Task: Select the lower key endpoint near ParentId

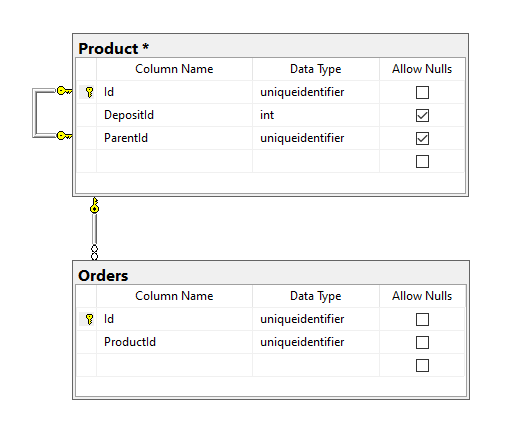Action: pyautogui.click(x=64, y=136)
